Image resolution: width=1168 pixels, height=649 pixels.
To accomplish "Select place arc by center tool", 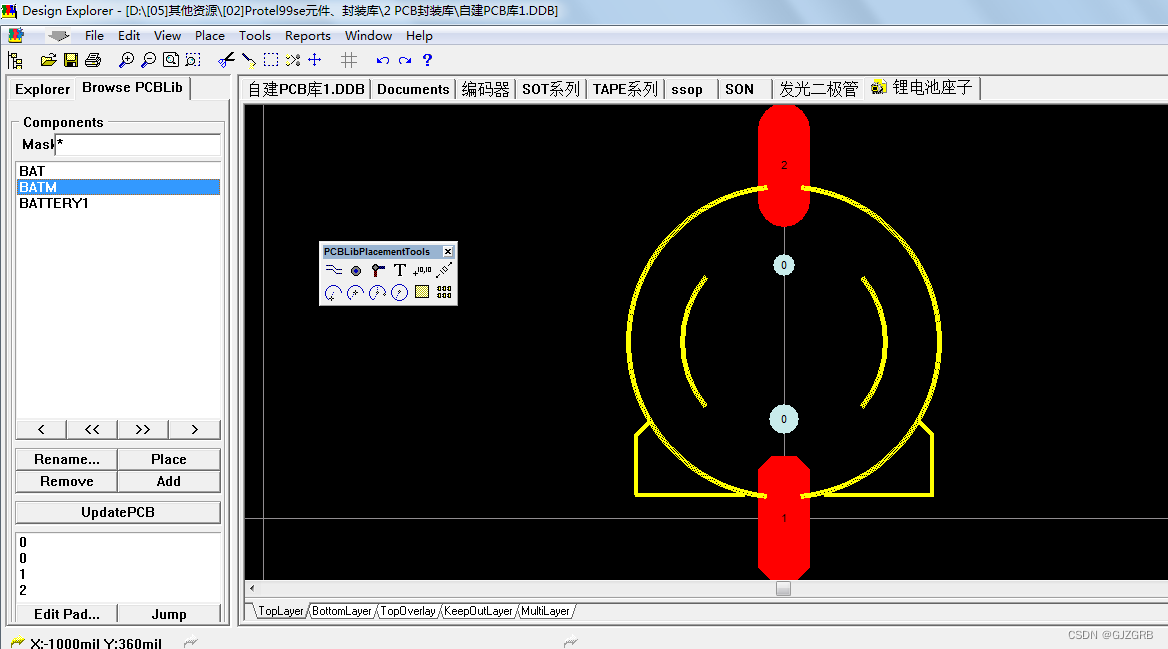I will click(334, 293).
